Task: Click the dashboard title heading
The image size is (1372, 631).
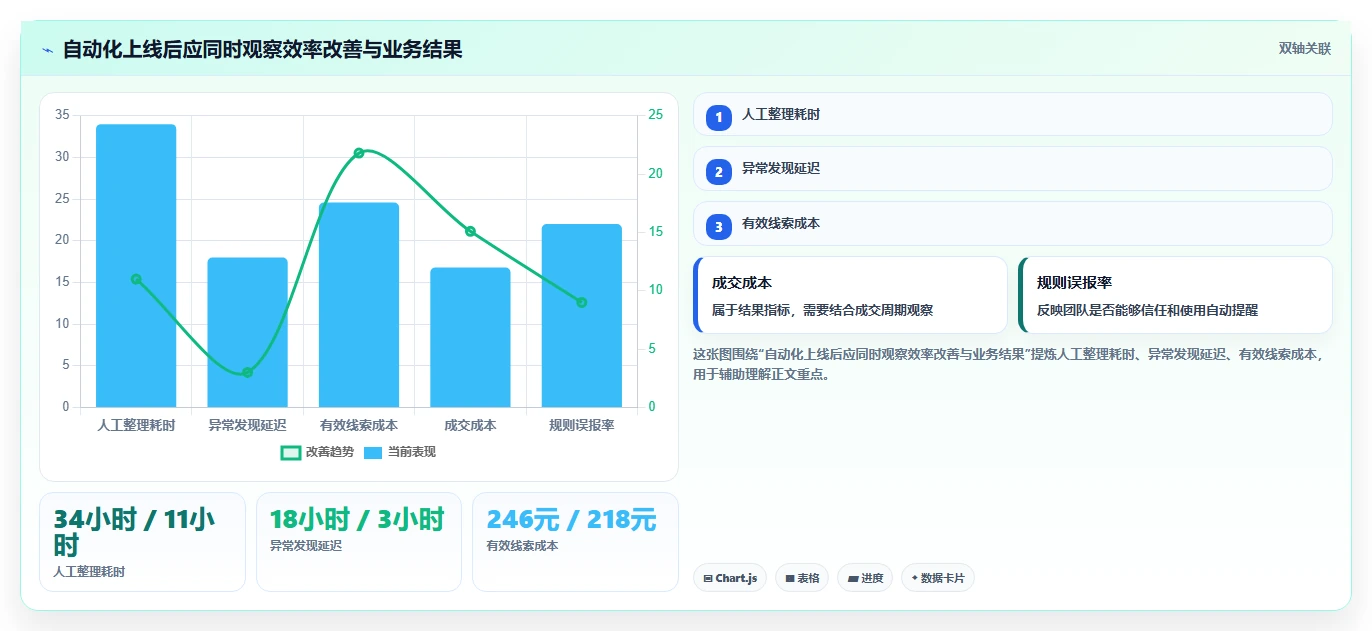Action: (x=263, y=49)
